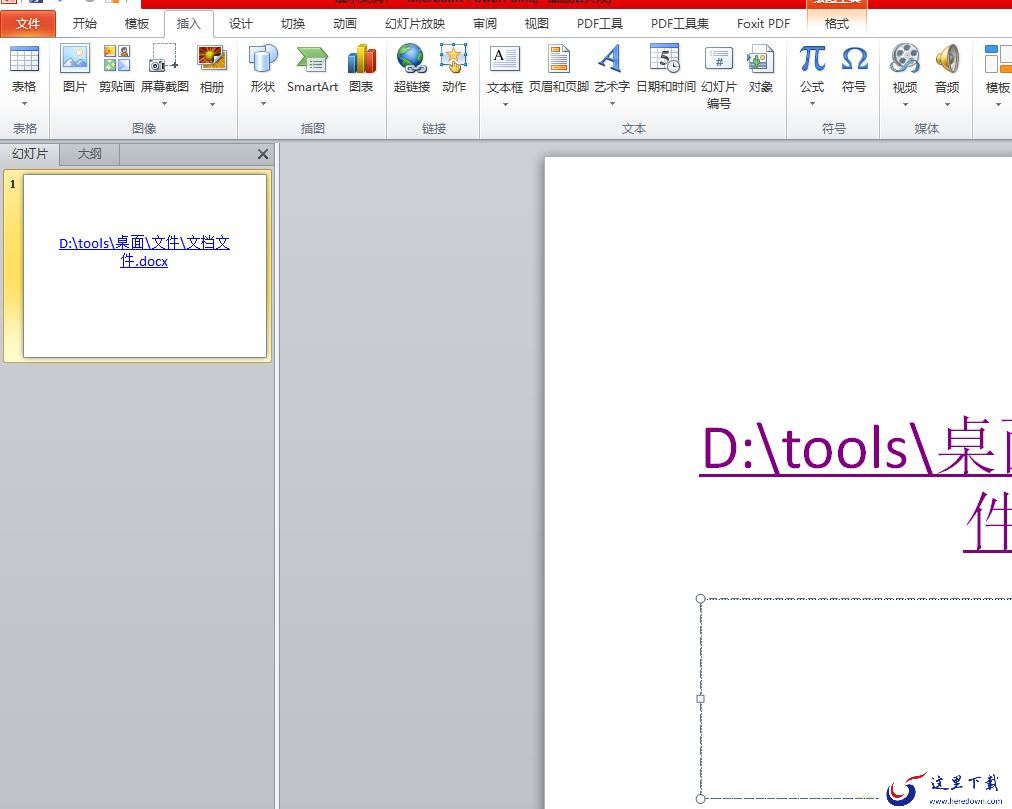The width and height of the screenshot is (1012, 809).
Task: Open the 格式 format tab
Action: click(836, 24)
